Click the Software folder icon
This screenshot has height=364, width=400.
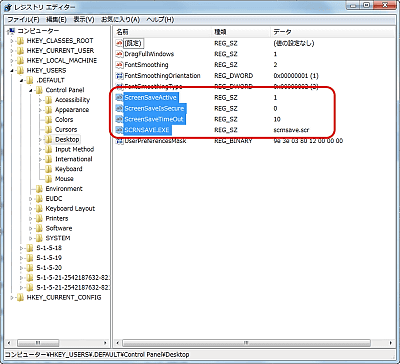click(x=39, y=228)
